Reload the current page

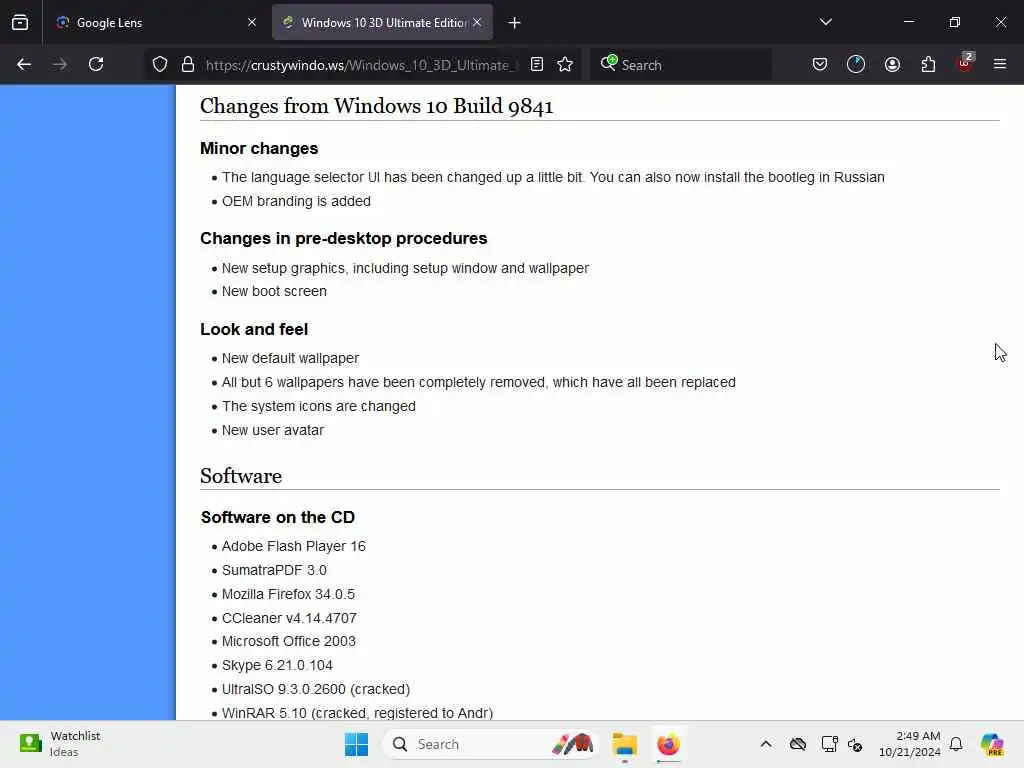[x=96, y=64]
